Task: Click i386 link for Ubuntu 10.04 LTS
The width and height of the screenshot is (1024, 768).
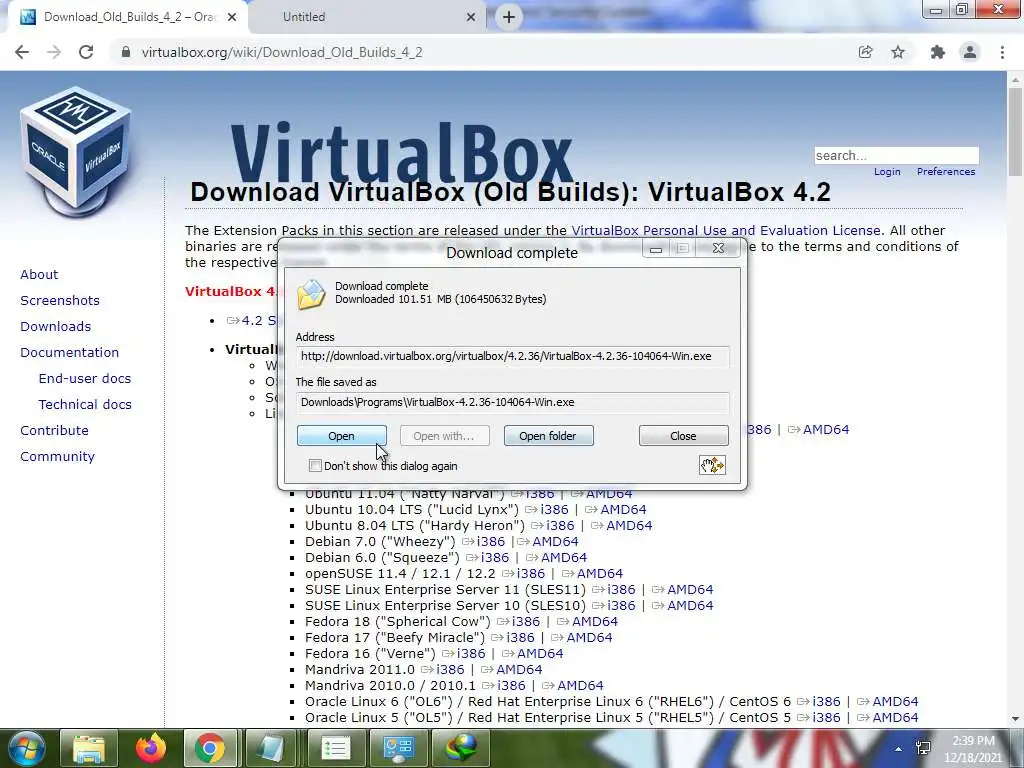Action: [554, 509]
